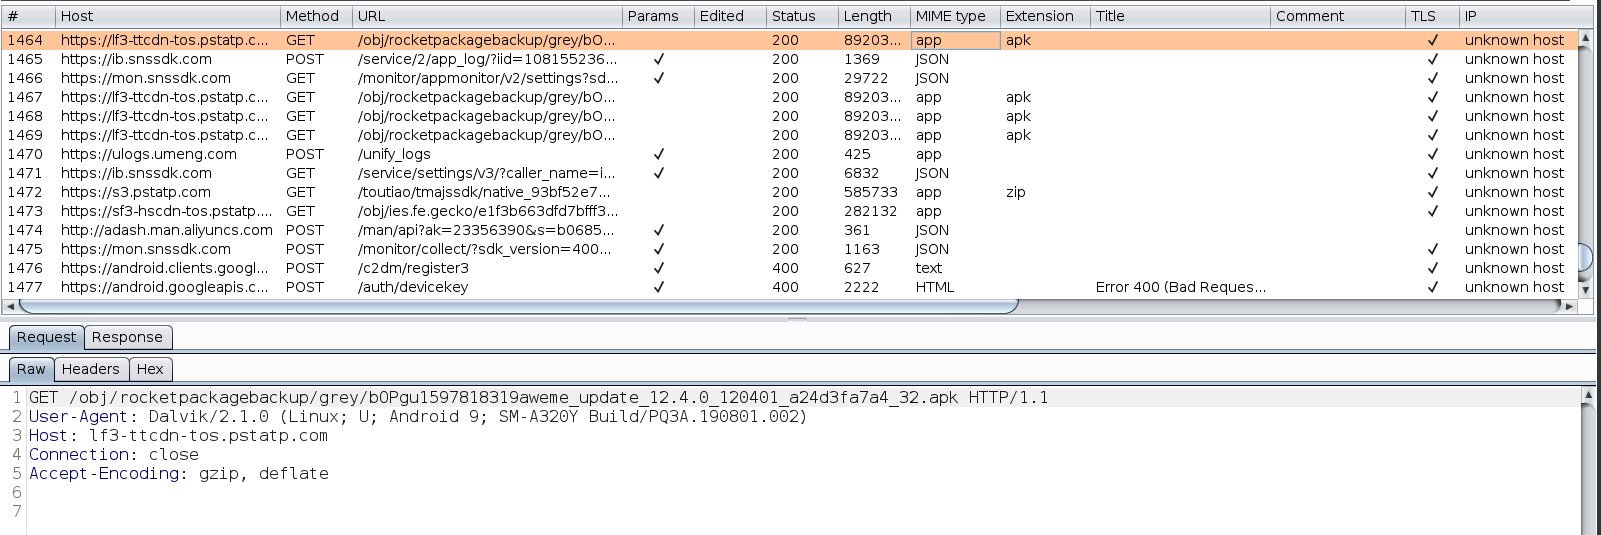Click the table's vertical scrollbar up arrow
The height and width of the screenshot is (535, 1601).
pos(1584,39)
